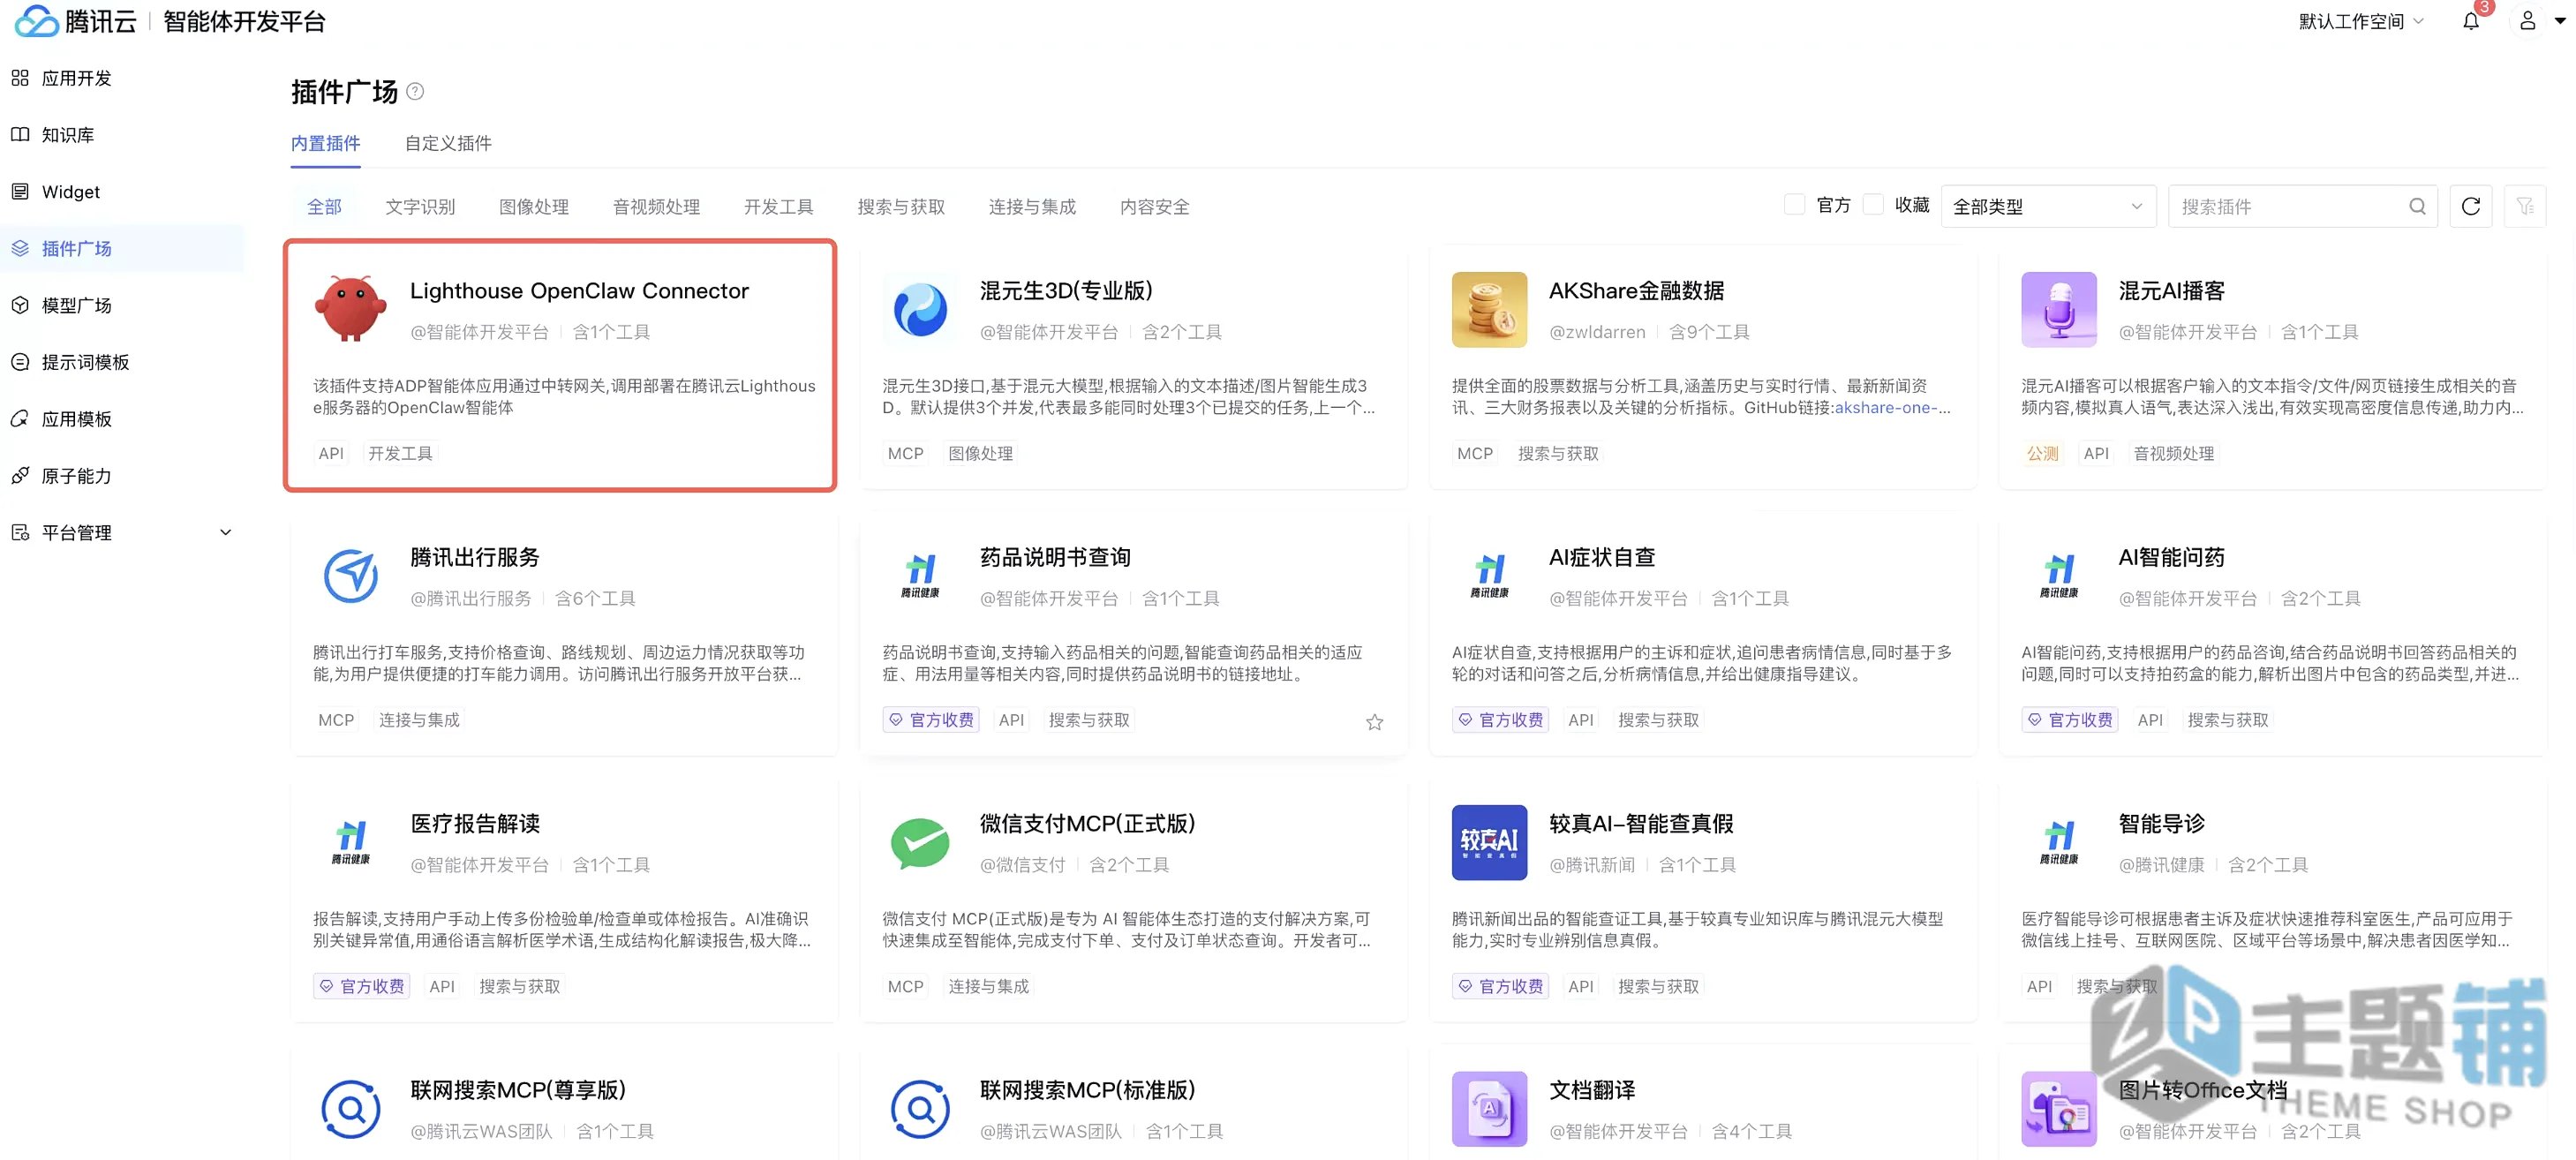Open the user account avatar icon

2527,21
